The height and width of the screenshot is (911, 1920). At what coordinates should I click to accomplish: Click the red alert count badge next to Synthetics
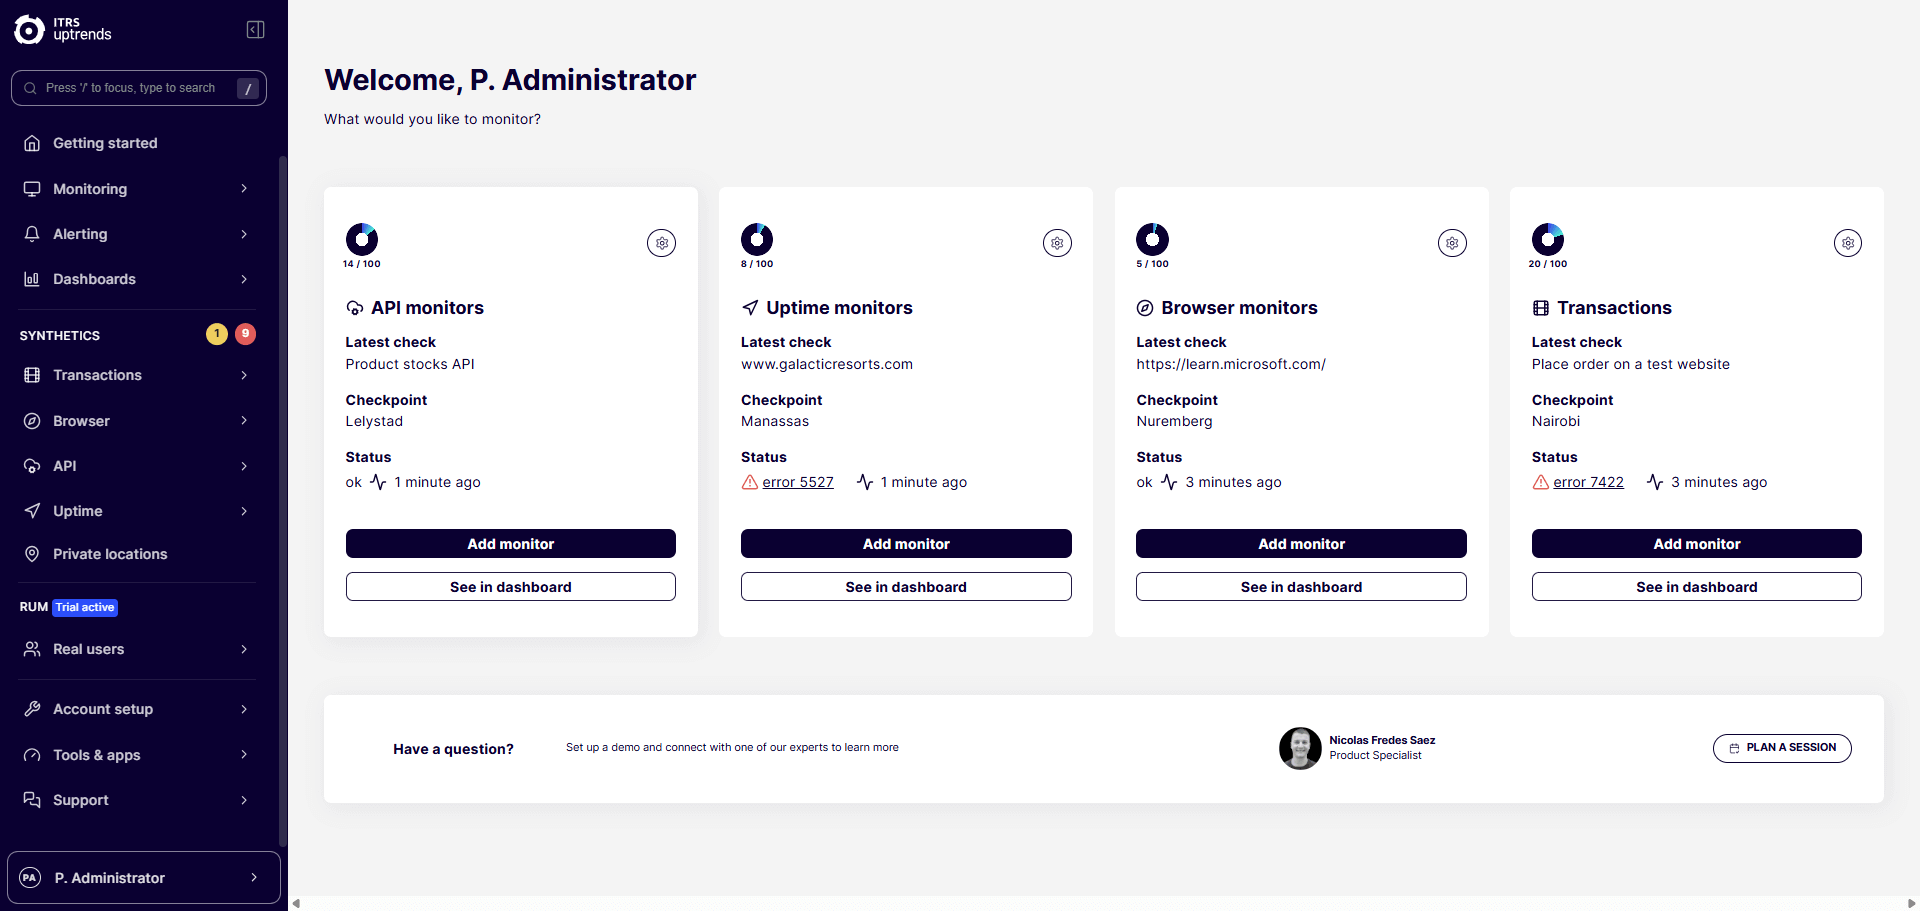[x=246, y=334]
